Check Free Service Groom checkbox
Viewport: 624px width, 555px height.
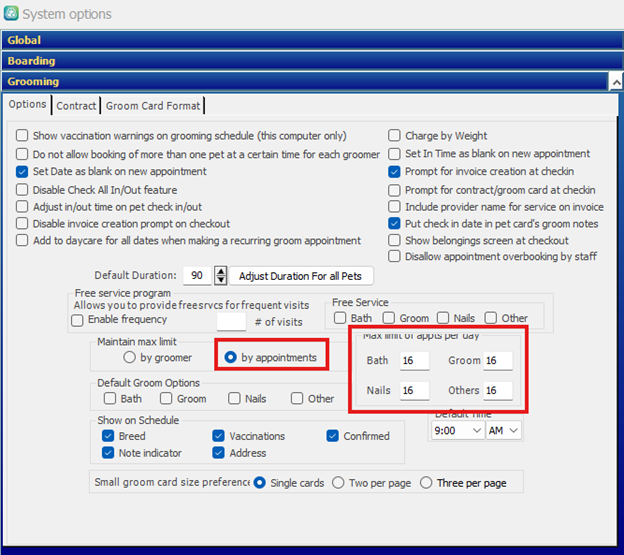coord(388,318)
